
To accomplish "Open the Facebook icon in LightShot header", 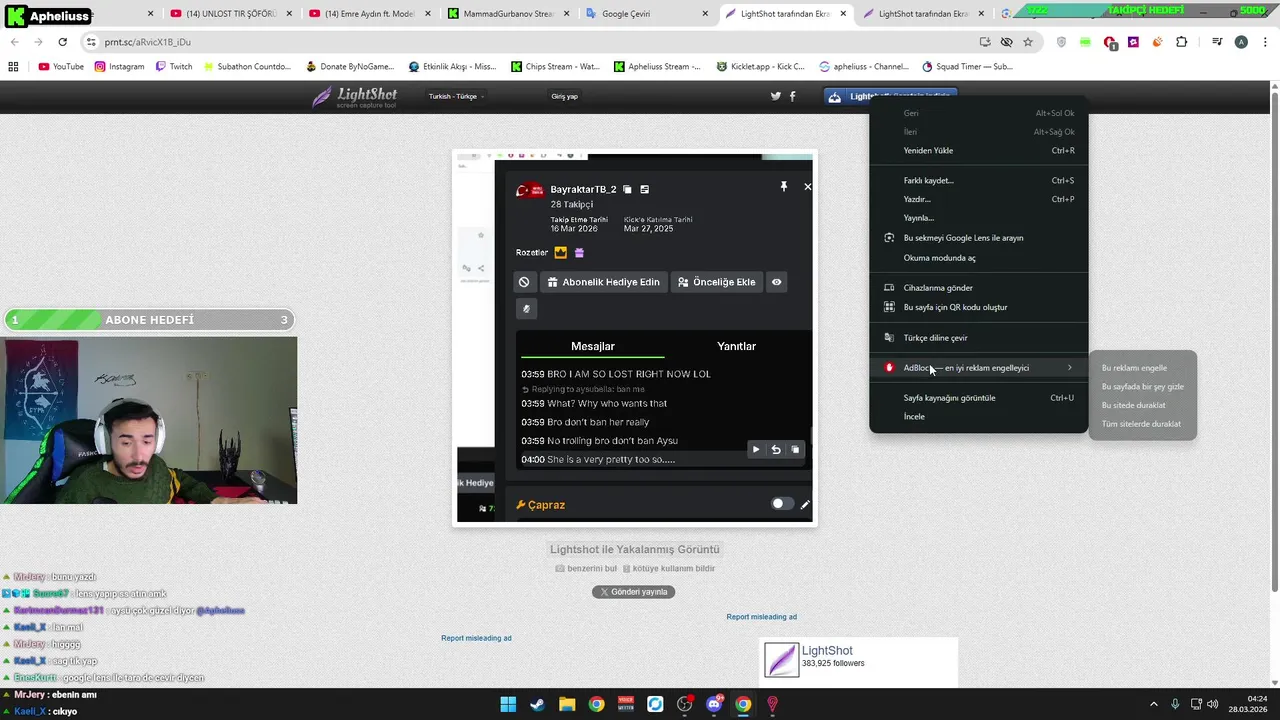I will pyautogui.click(x=793, y=96).
